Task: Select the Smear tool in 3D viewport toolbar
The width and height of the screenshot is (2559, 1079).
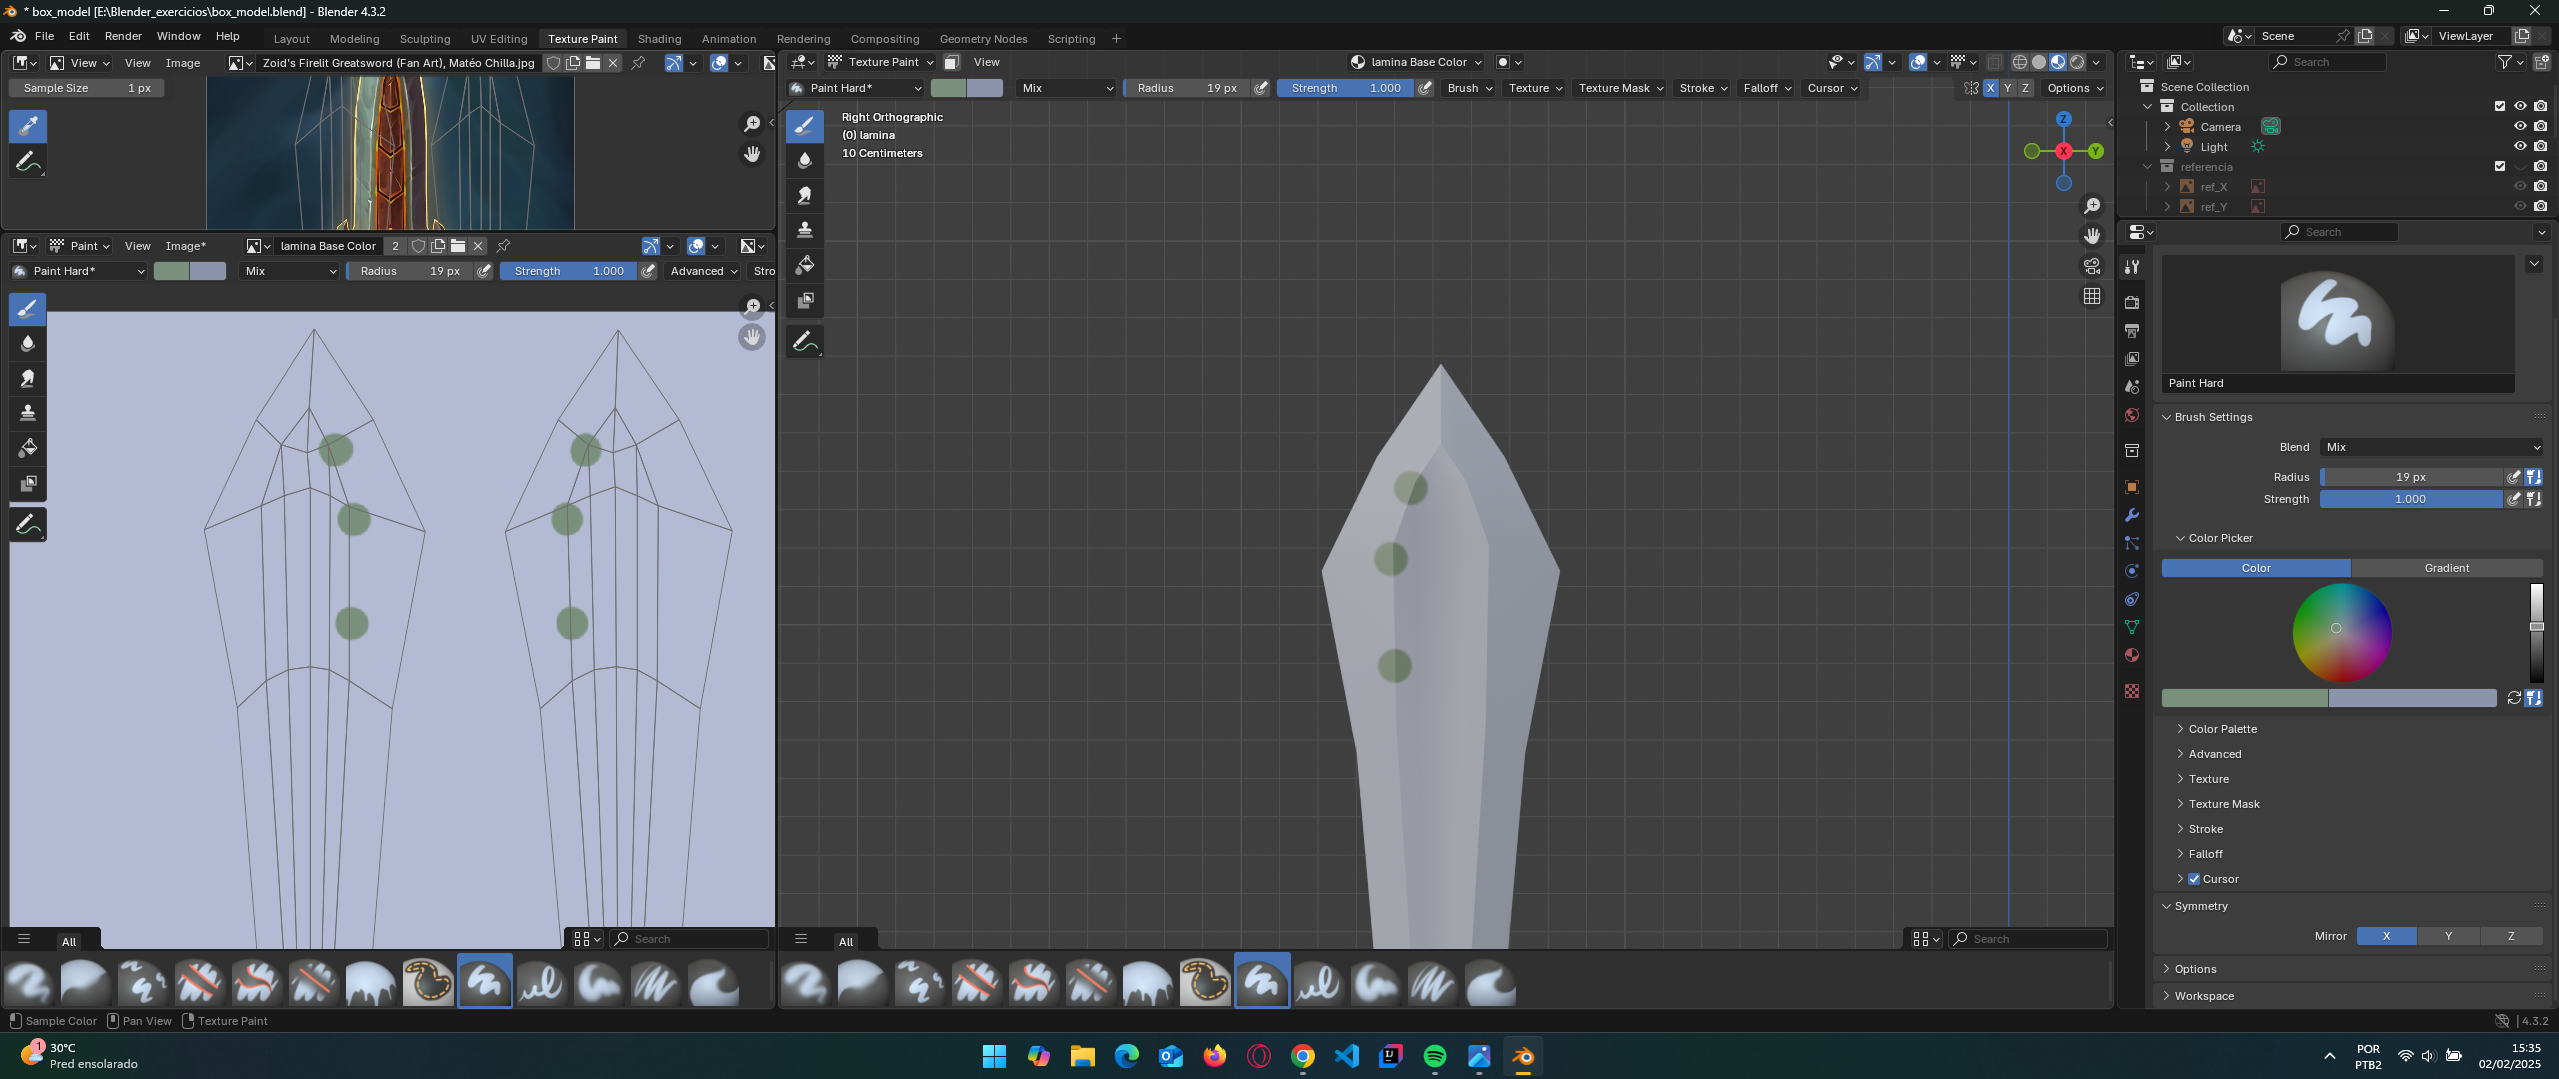Action: tap(804, 195)
